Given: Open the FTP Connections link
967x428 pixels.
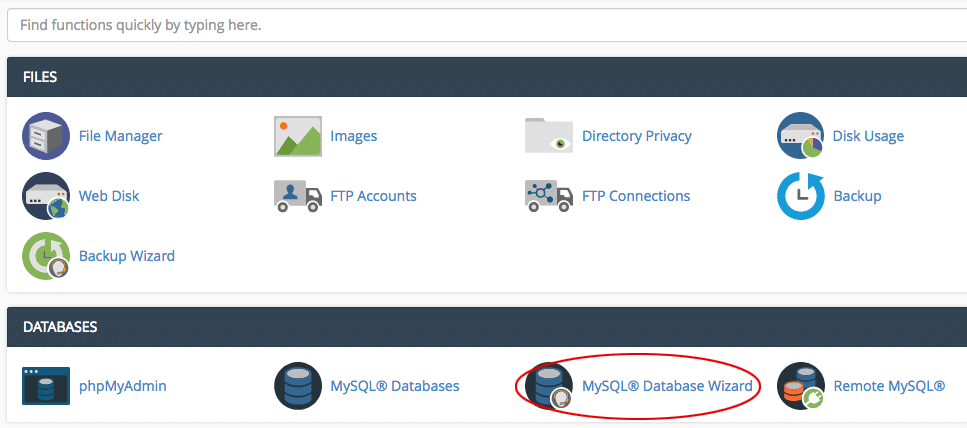Looking at the screenshot, I should tap(636, 196).
